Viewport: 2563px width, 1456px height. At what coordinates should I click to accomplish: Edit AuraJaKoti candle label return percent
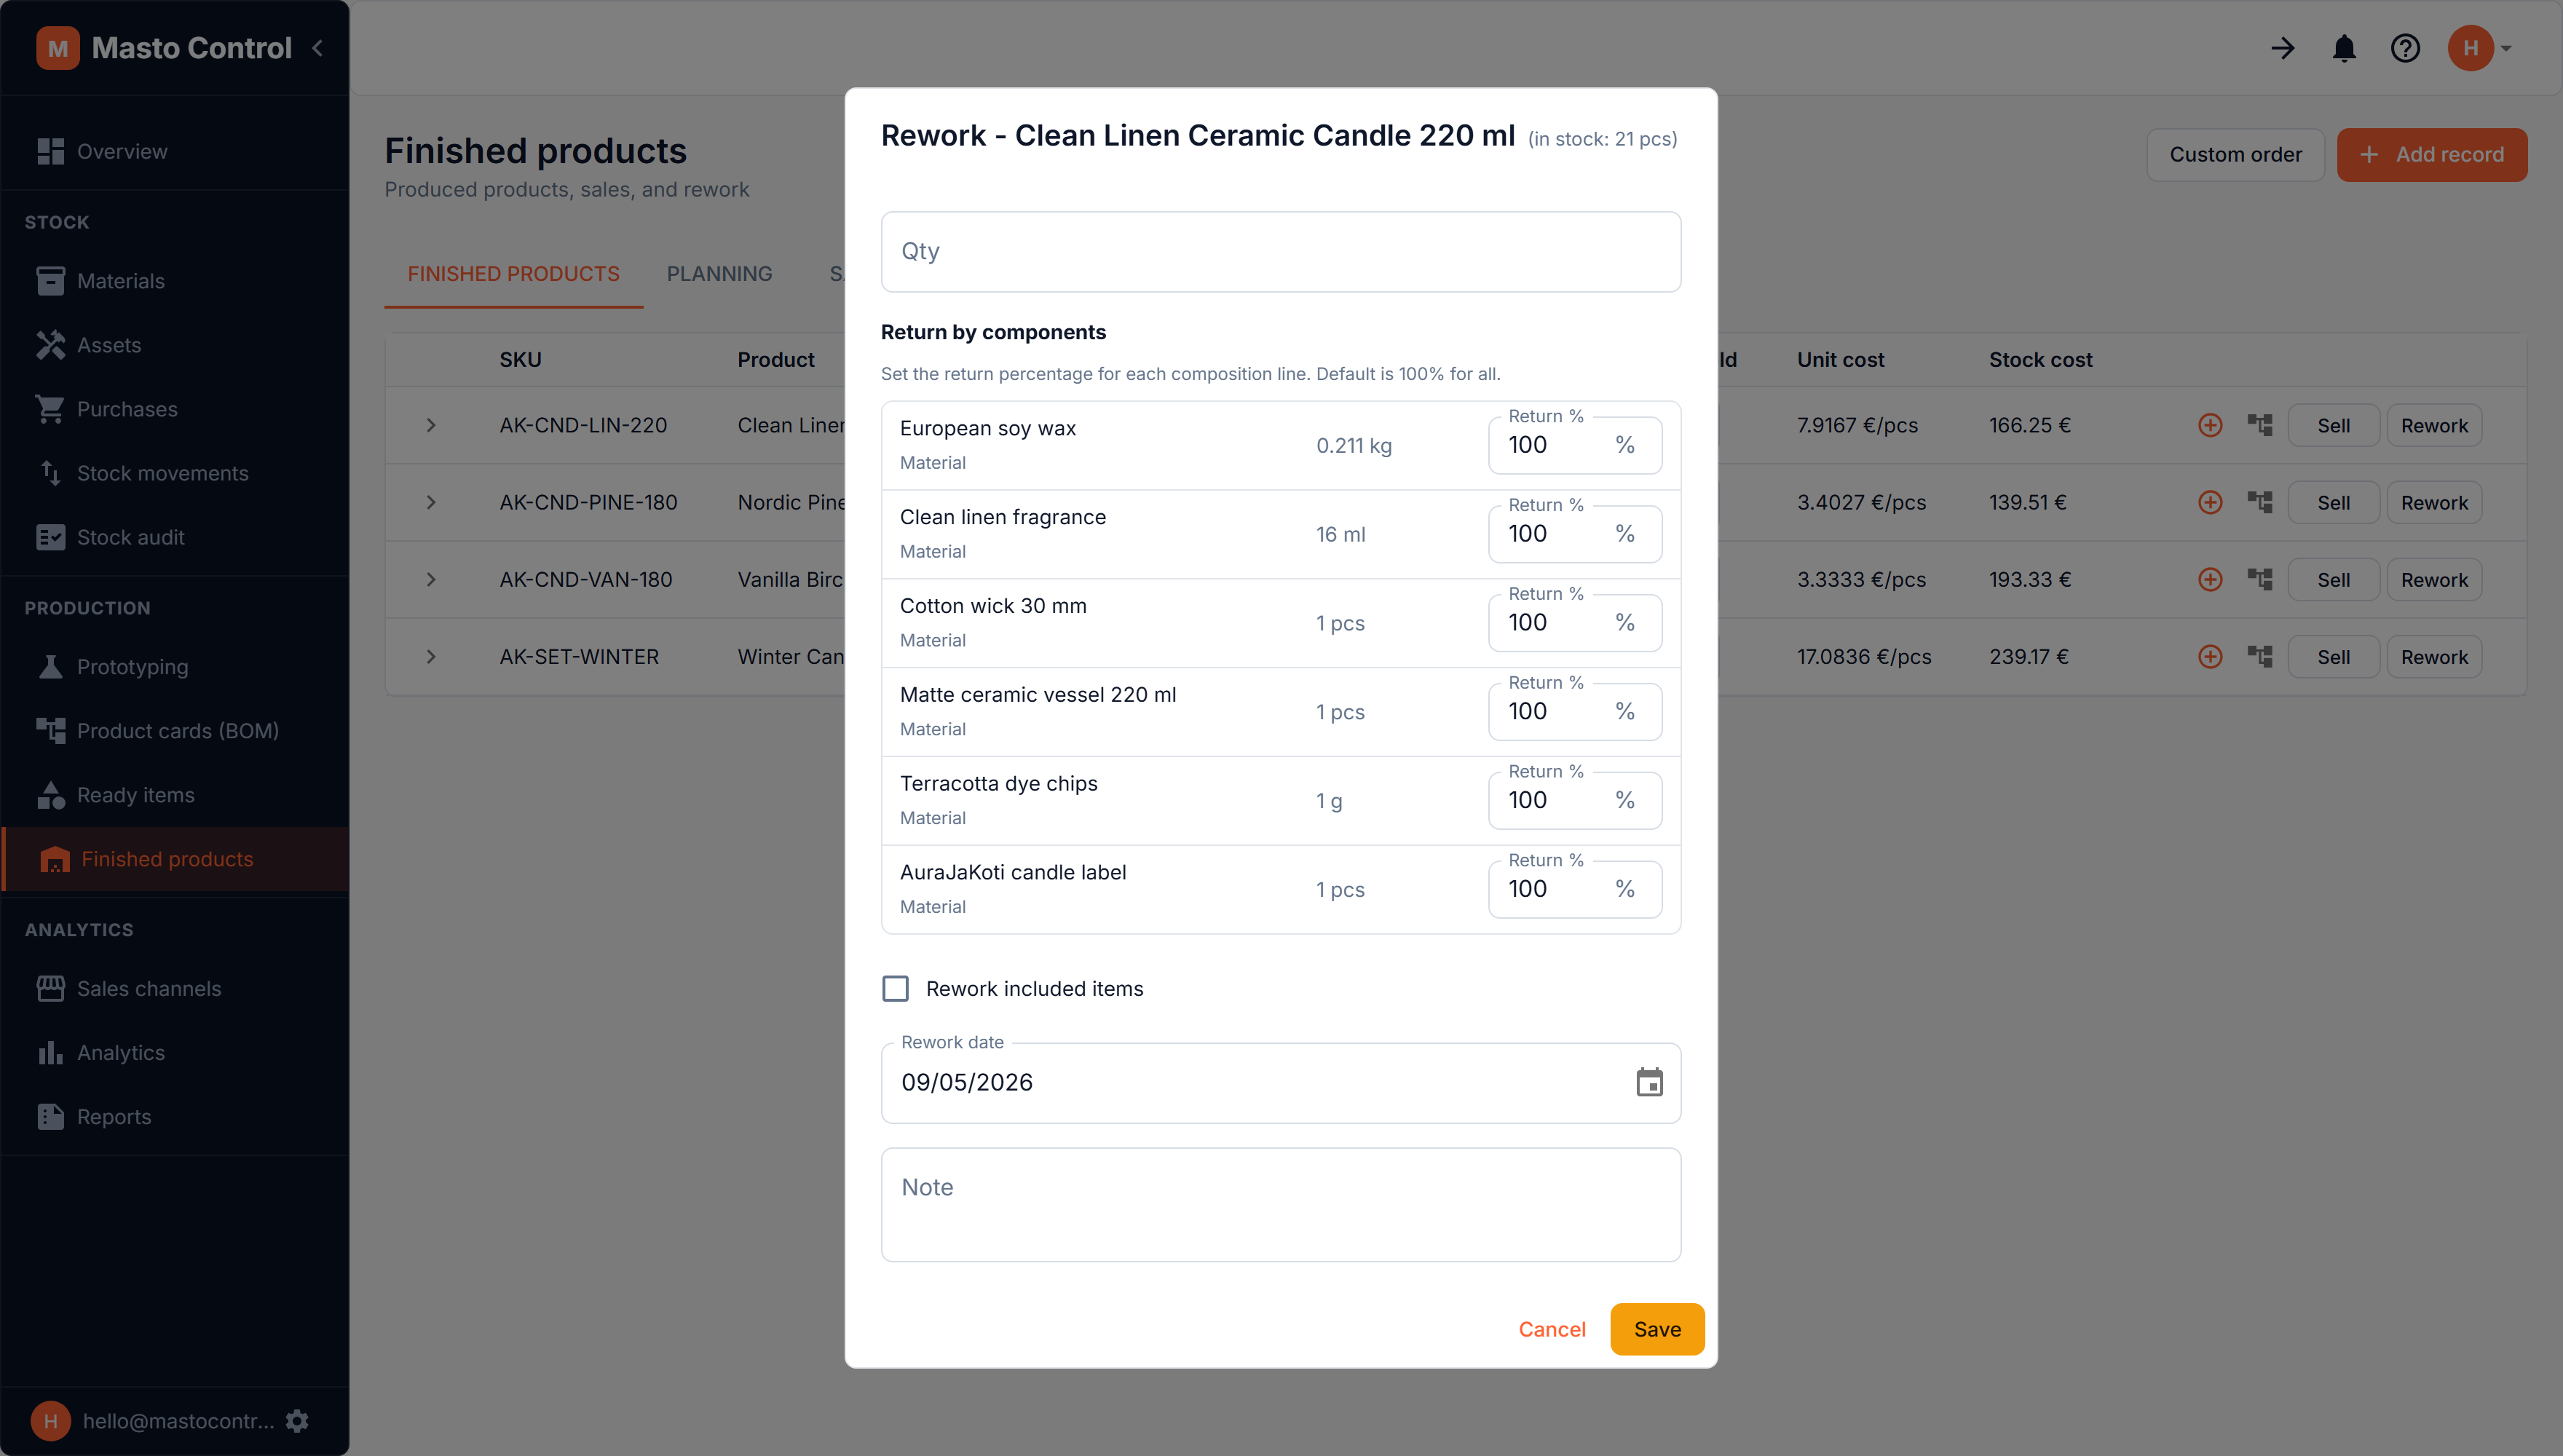tap(1574, 889)
